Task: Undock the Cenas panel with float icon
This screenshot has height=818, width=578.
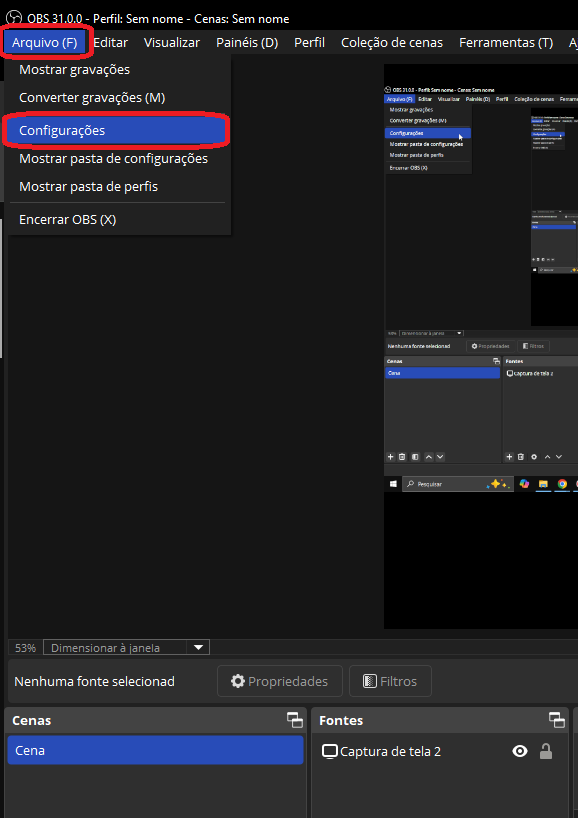Action: click(x=295, y=720)
